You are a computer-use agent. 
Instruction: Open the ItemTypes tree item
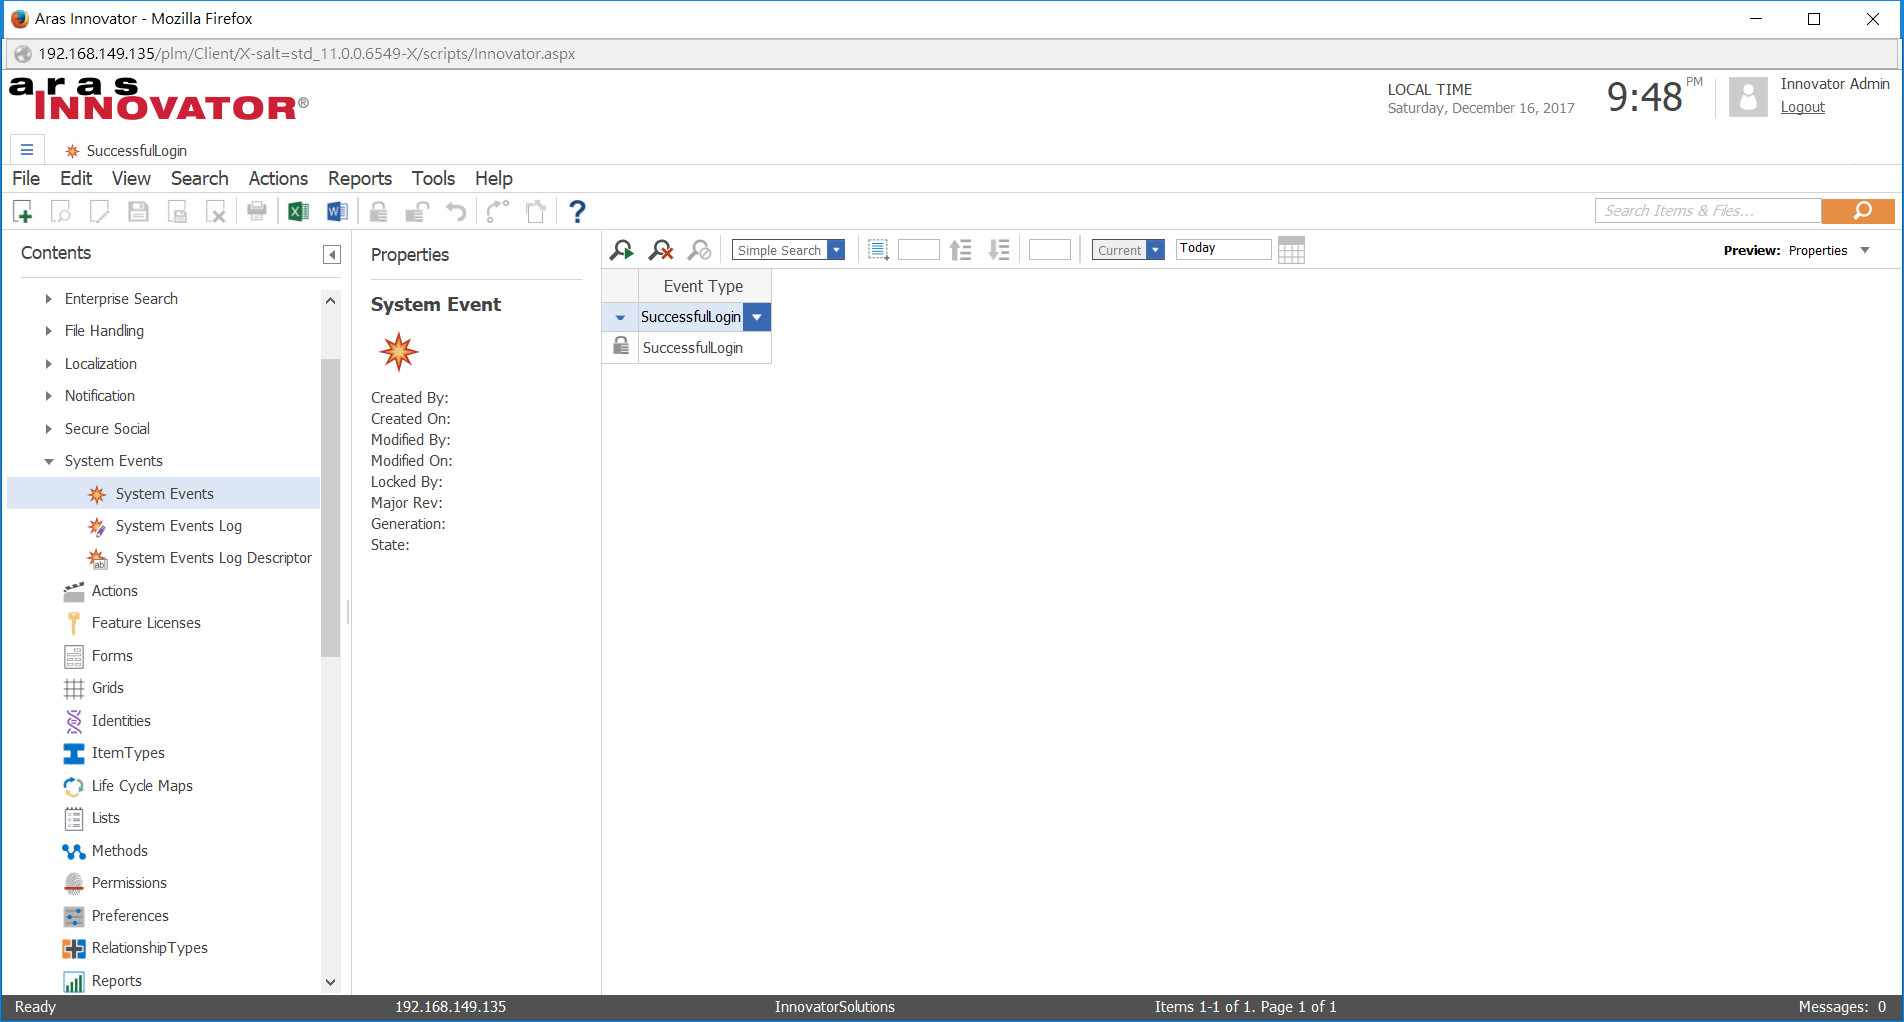(x=128, y=753)
